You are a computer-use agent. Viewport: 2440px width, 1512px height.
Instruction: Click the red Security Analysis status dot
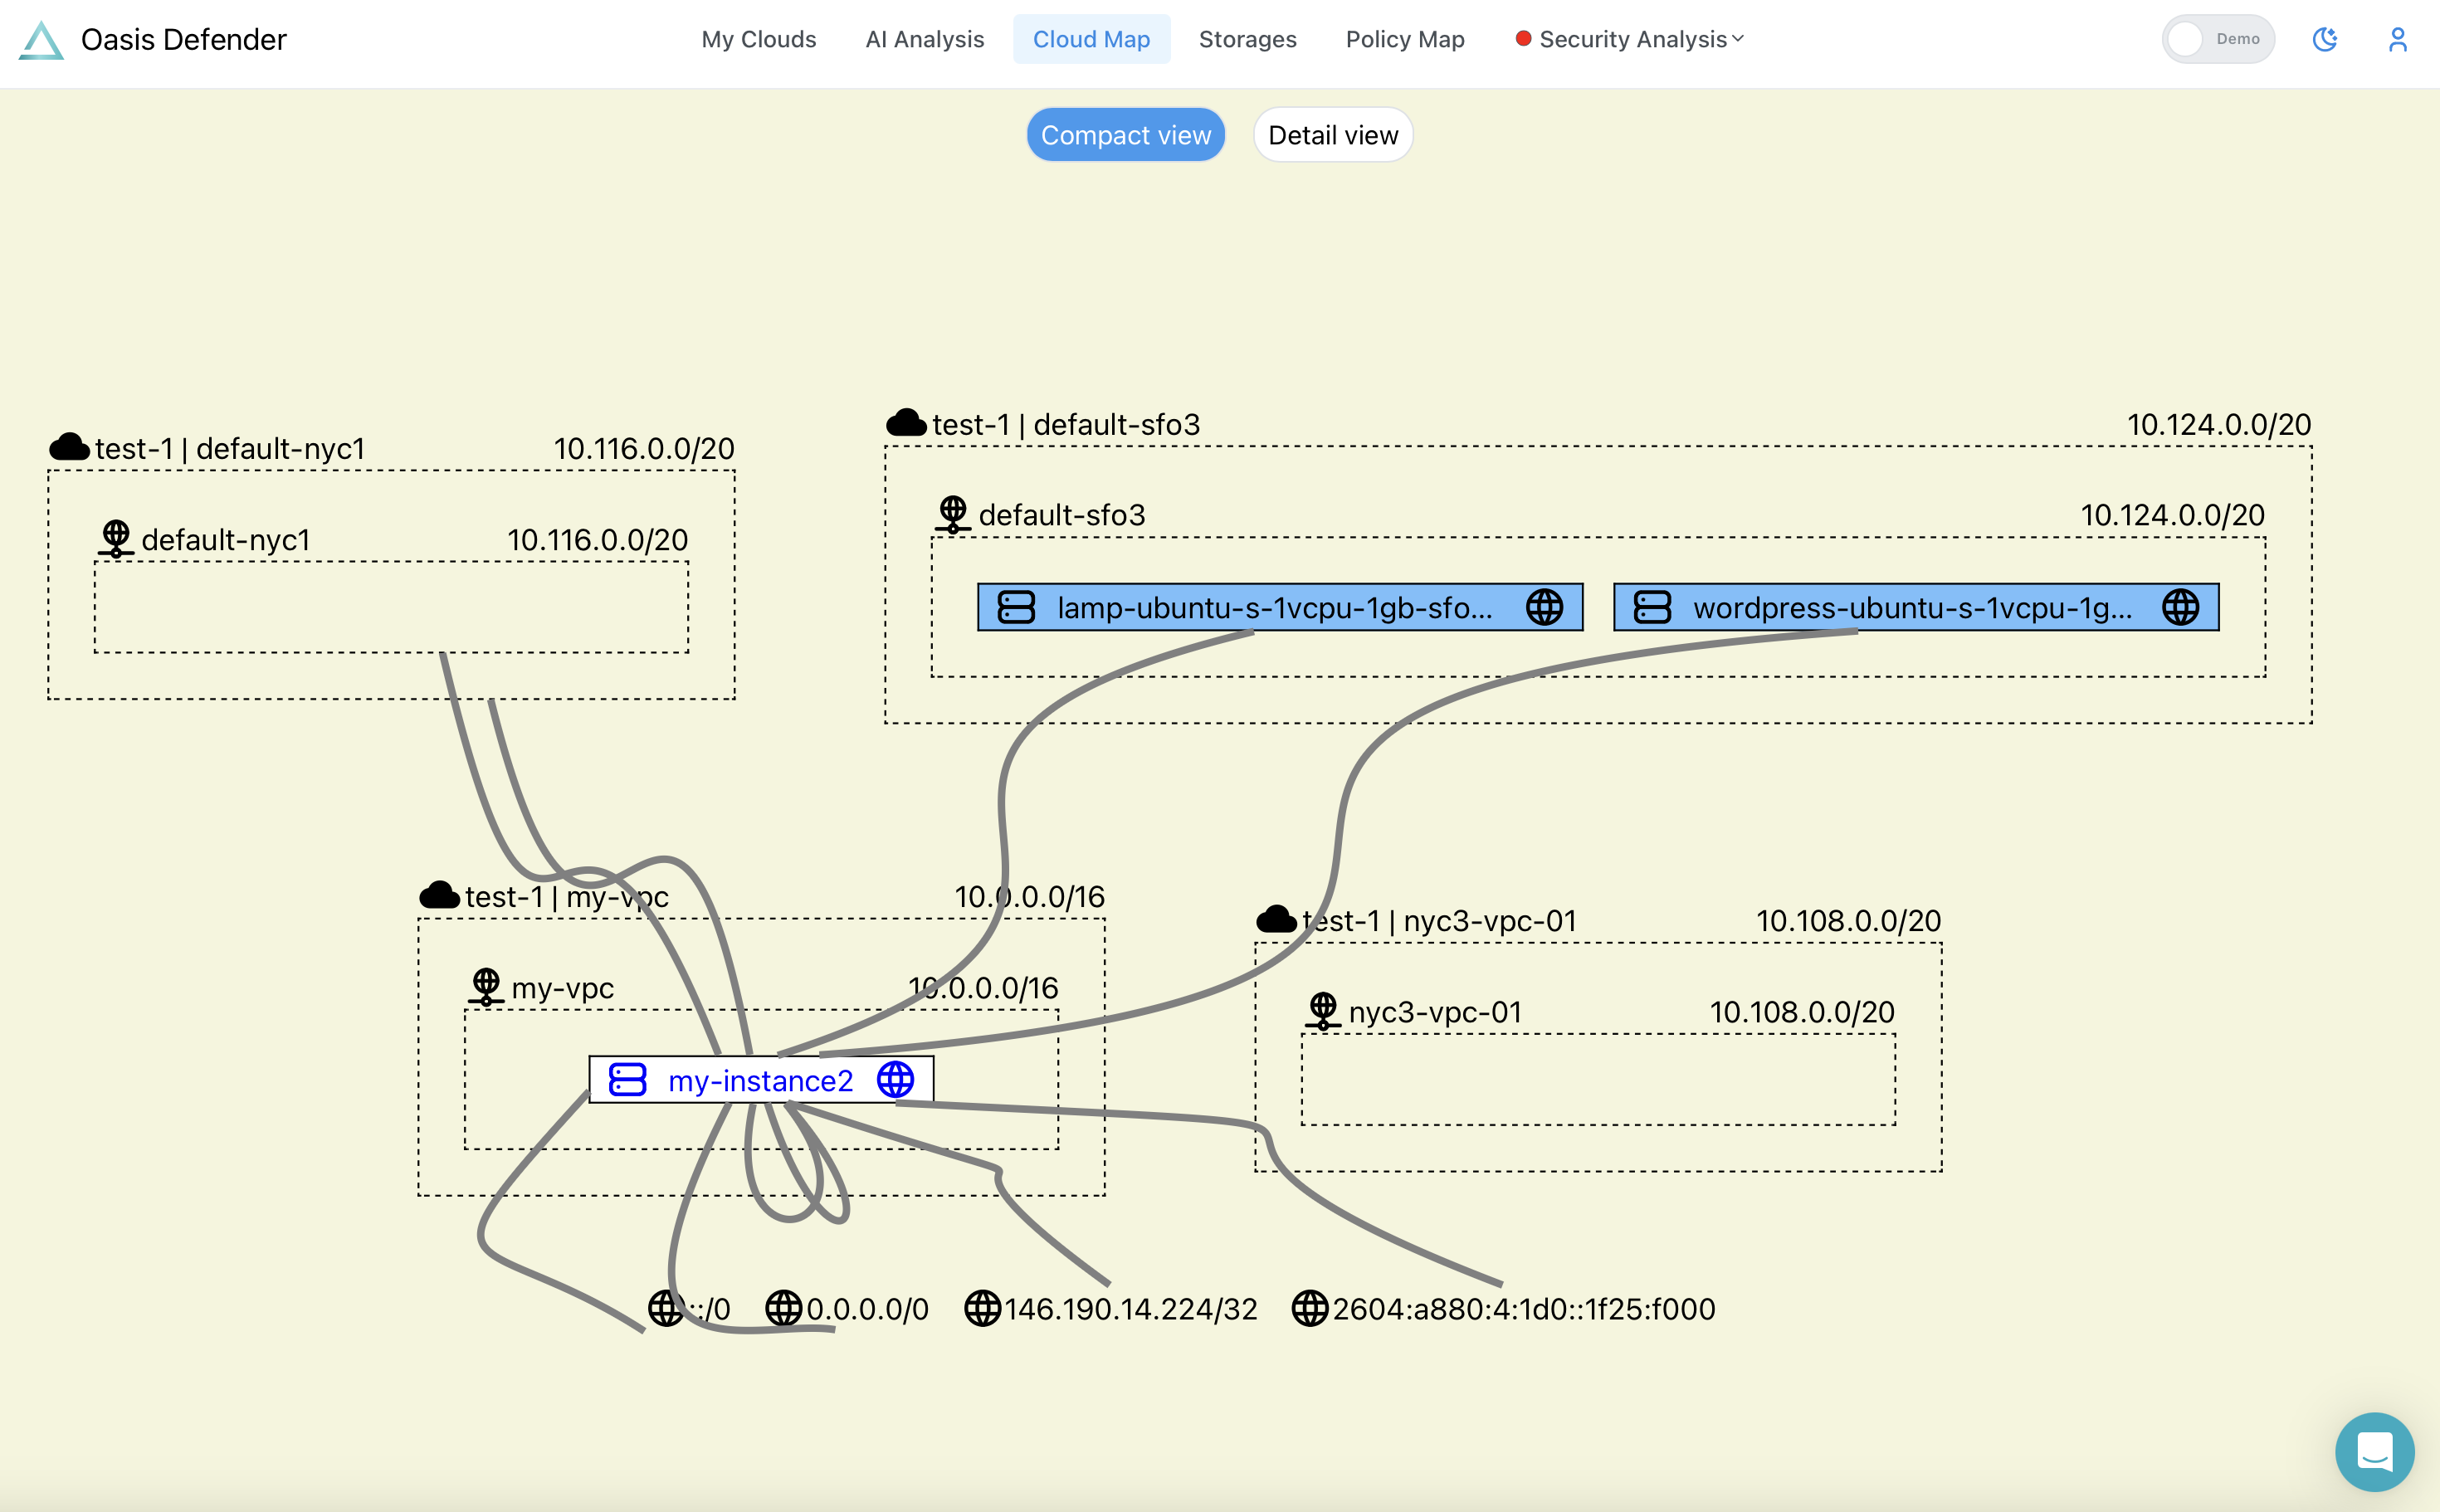click(1523, 39)
